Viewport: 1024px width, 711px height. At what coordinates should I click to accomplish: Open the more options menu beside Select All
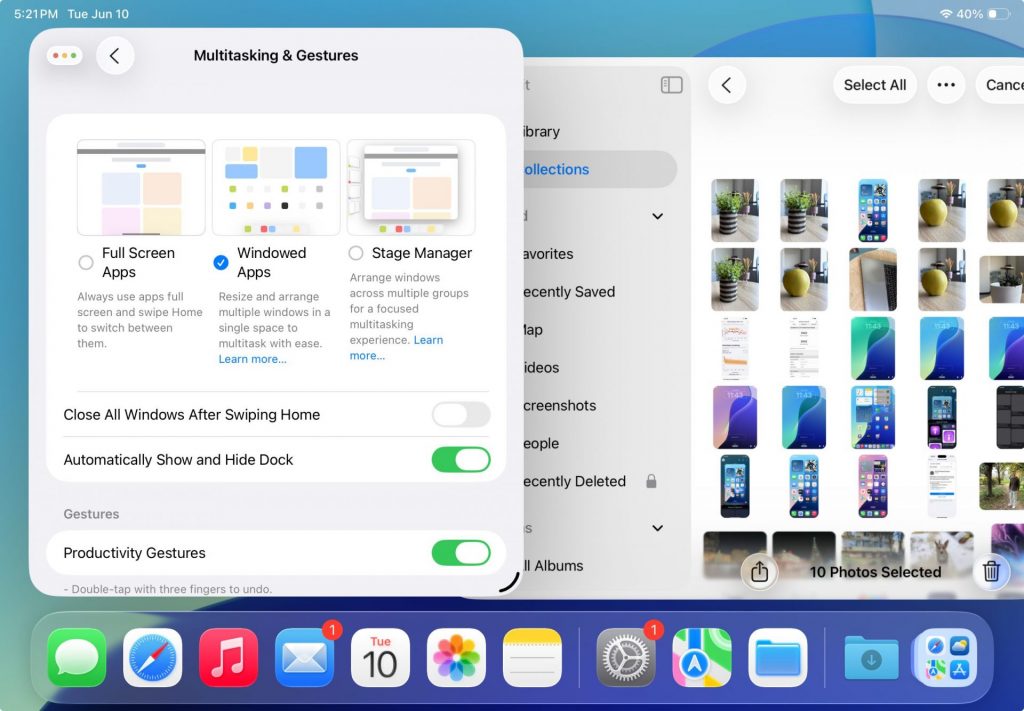946,85
